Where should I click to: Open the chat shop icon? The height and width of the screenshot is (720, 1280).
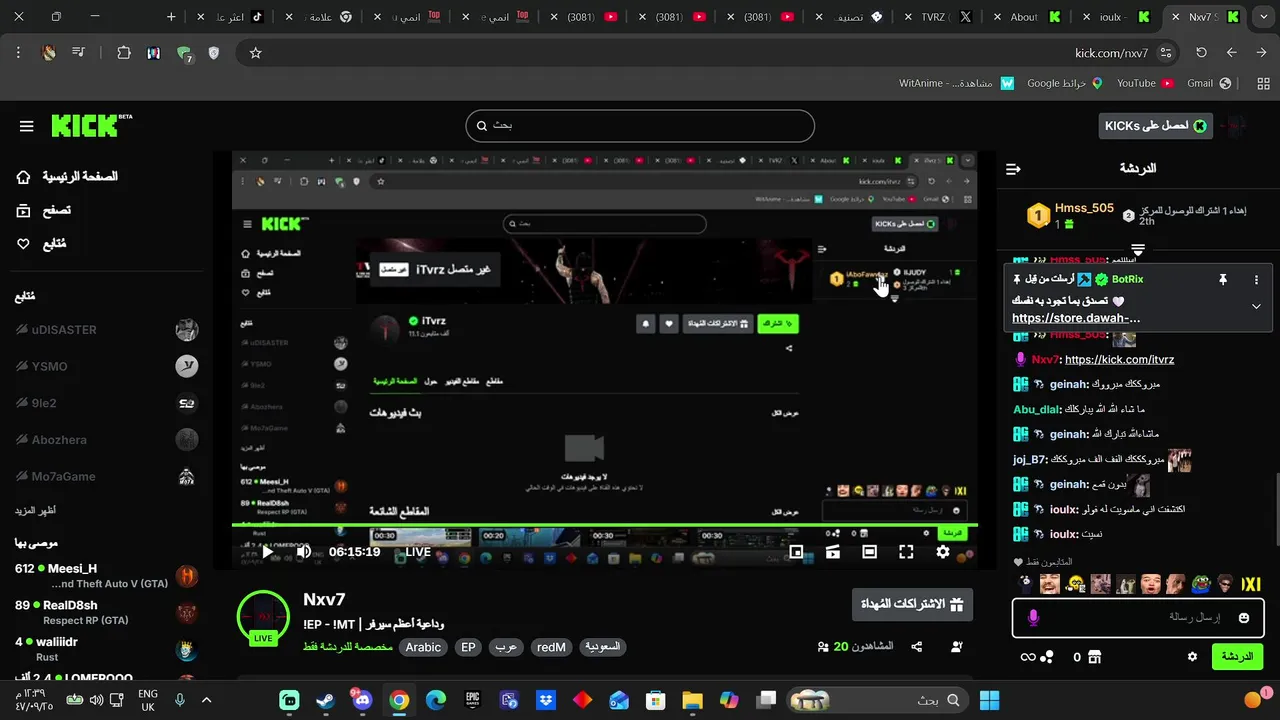click(x=1094, y=657)
